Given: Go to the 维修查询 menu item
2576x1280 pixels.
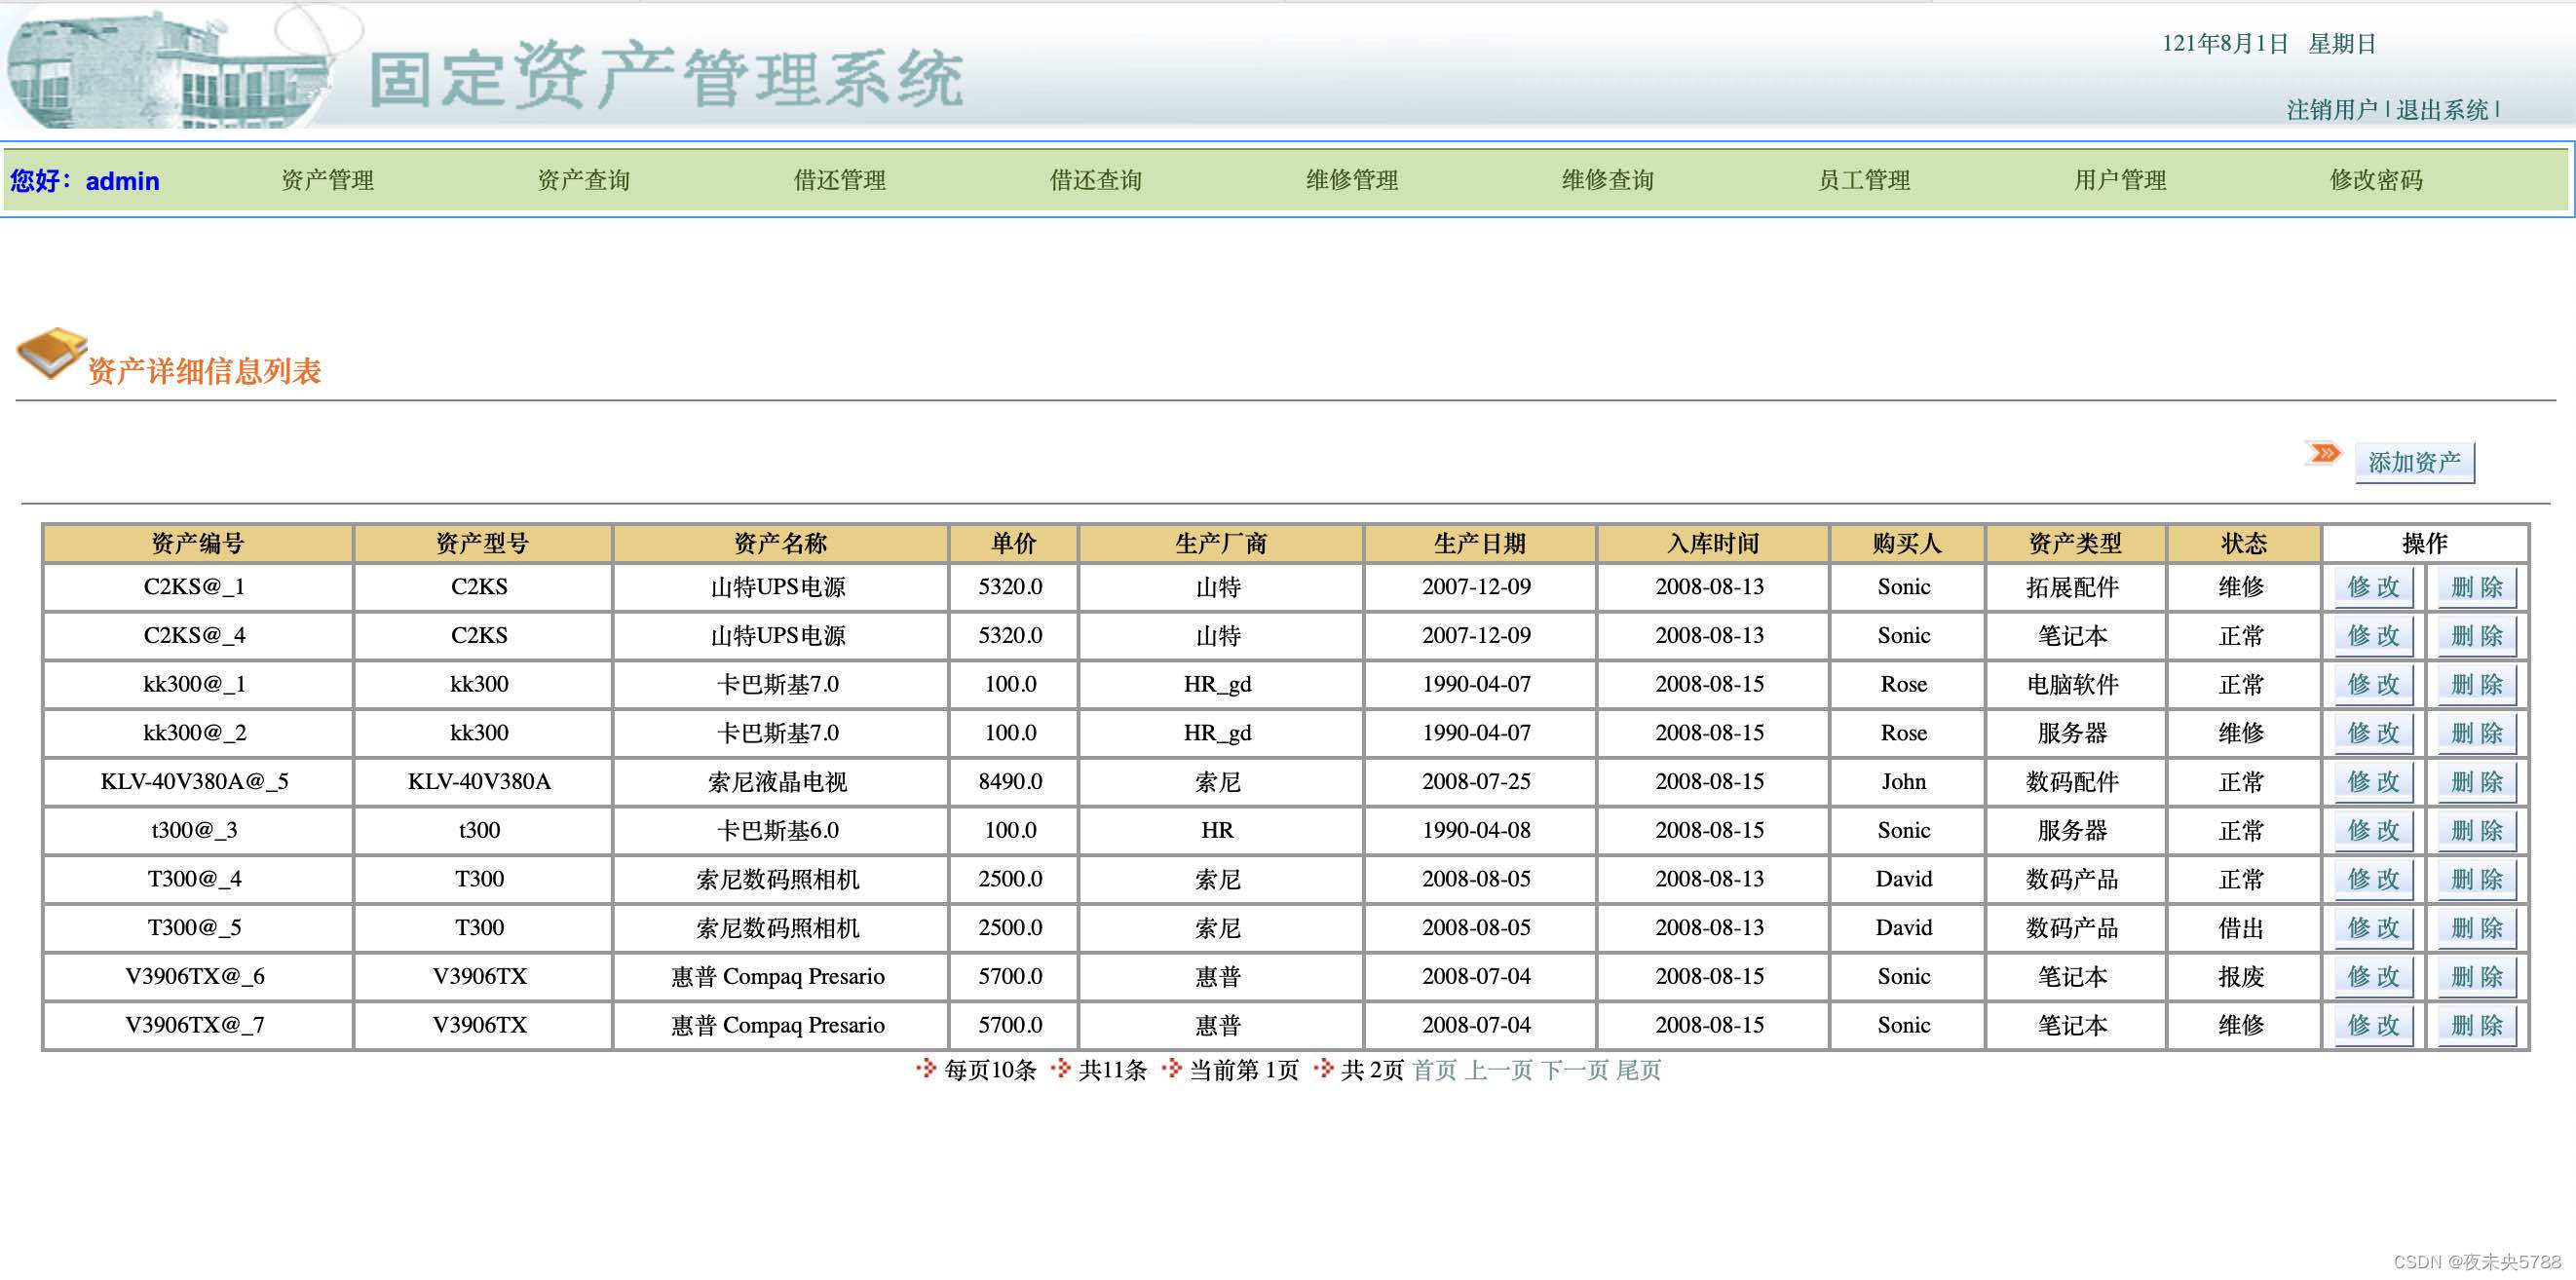Looking at the screenshot, I should [1607, 180].
